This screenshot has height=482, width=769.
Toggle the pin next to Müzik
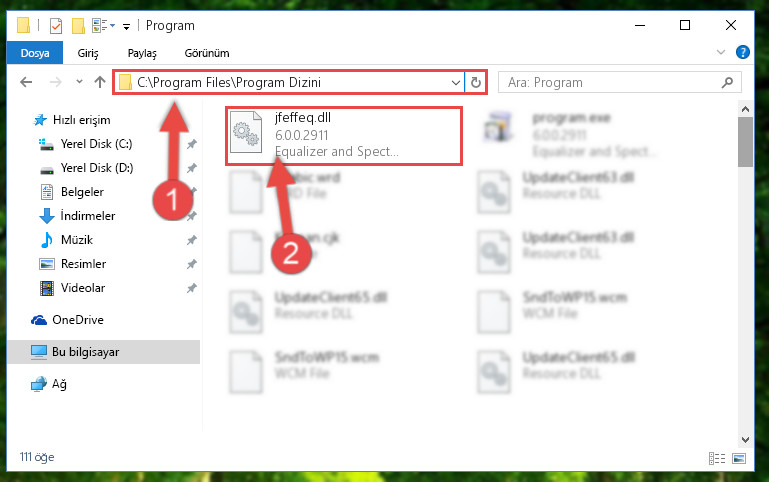(x=191, y=240)
